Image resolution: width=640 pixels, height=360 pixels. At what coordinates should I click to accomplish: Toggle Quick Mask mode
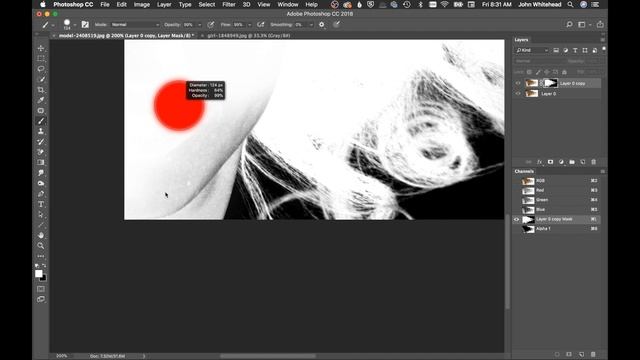click(41, 289)
